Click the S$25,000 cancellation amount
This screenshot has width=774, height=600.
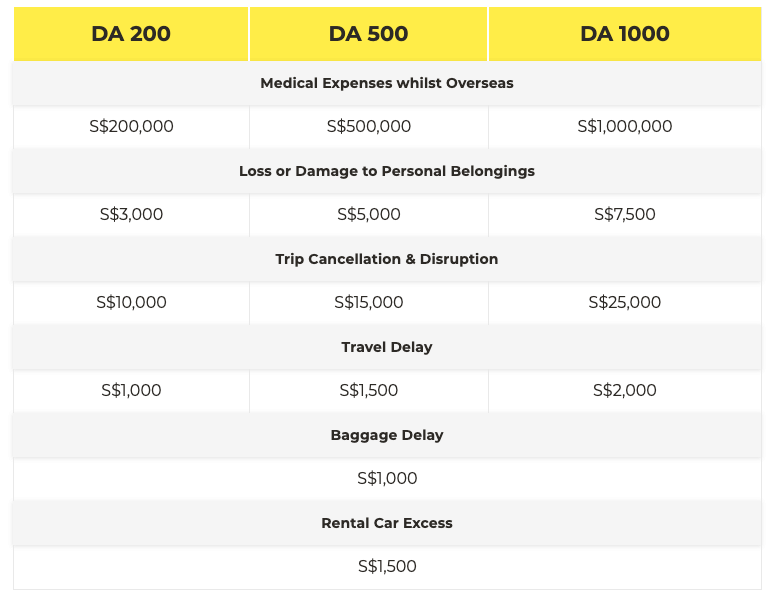[x=624, y=303]
